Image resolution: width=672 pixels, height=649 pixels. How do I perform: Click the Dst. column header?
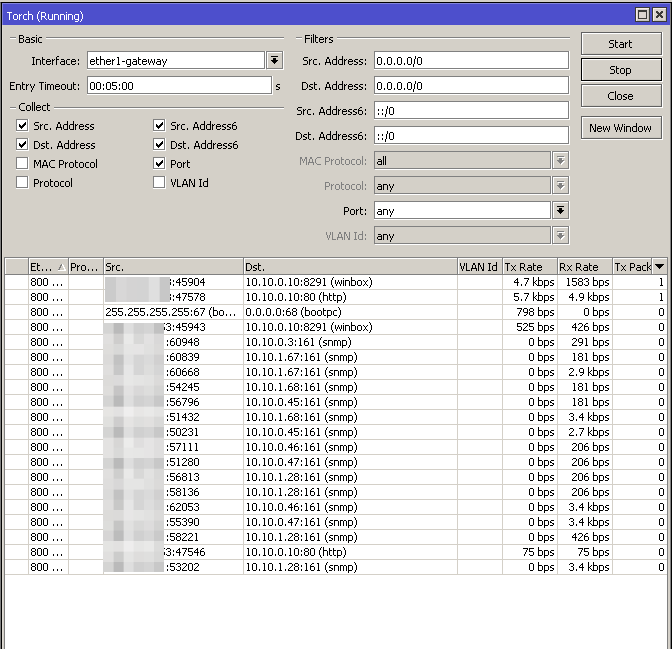(349, 267)
